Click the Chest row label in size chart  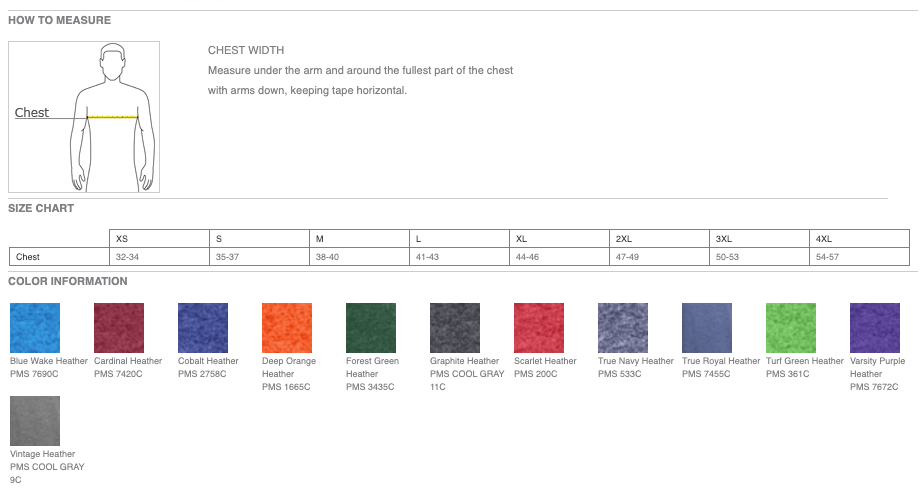click(28, 257)
